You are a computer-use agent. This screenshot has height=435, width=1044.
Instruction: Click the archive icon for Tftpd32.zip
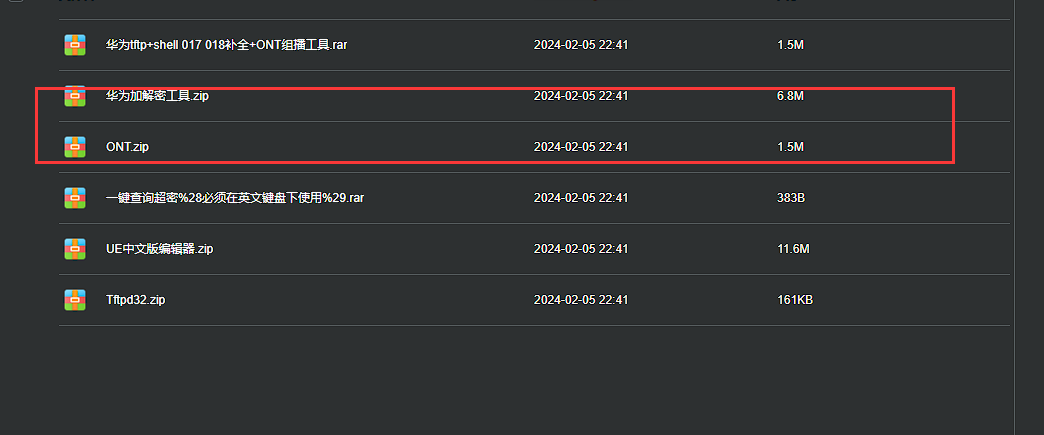pyautogui.click(x=75, y=300)
